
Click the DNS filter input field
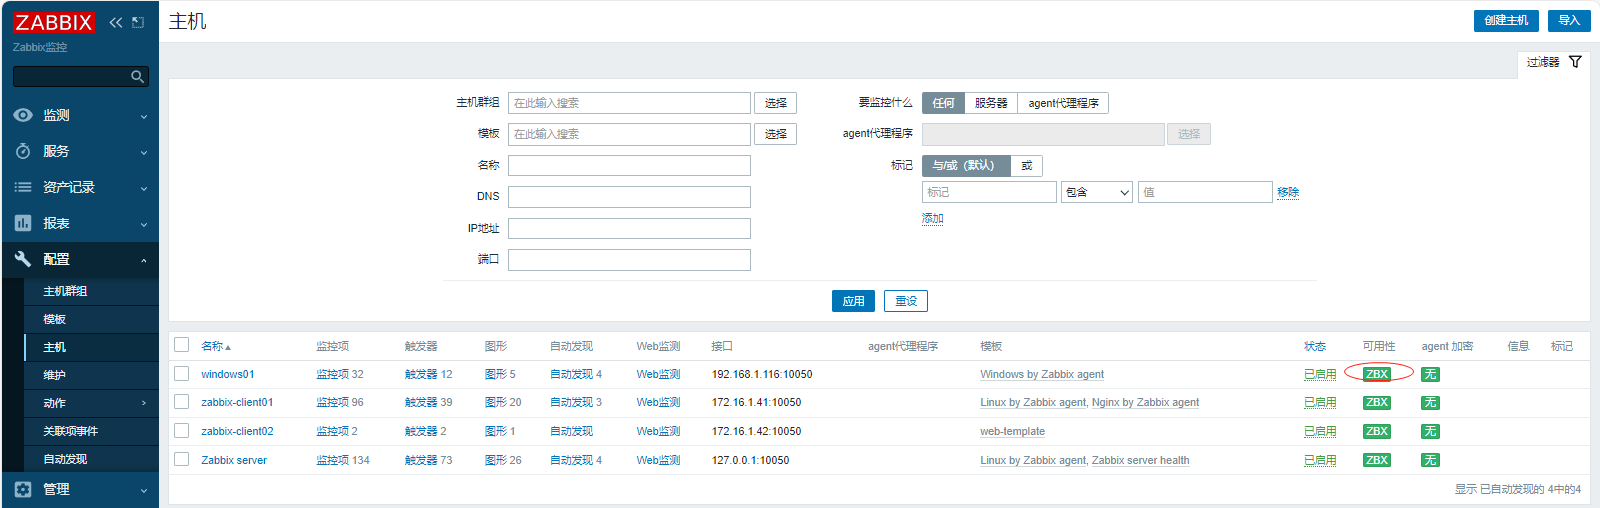[629, 197]
